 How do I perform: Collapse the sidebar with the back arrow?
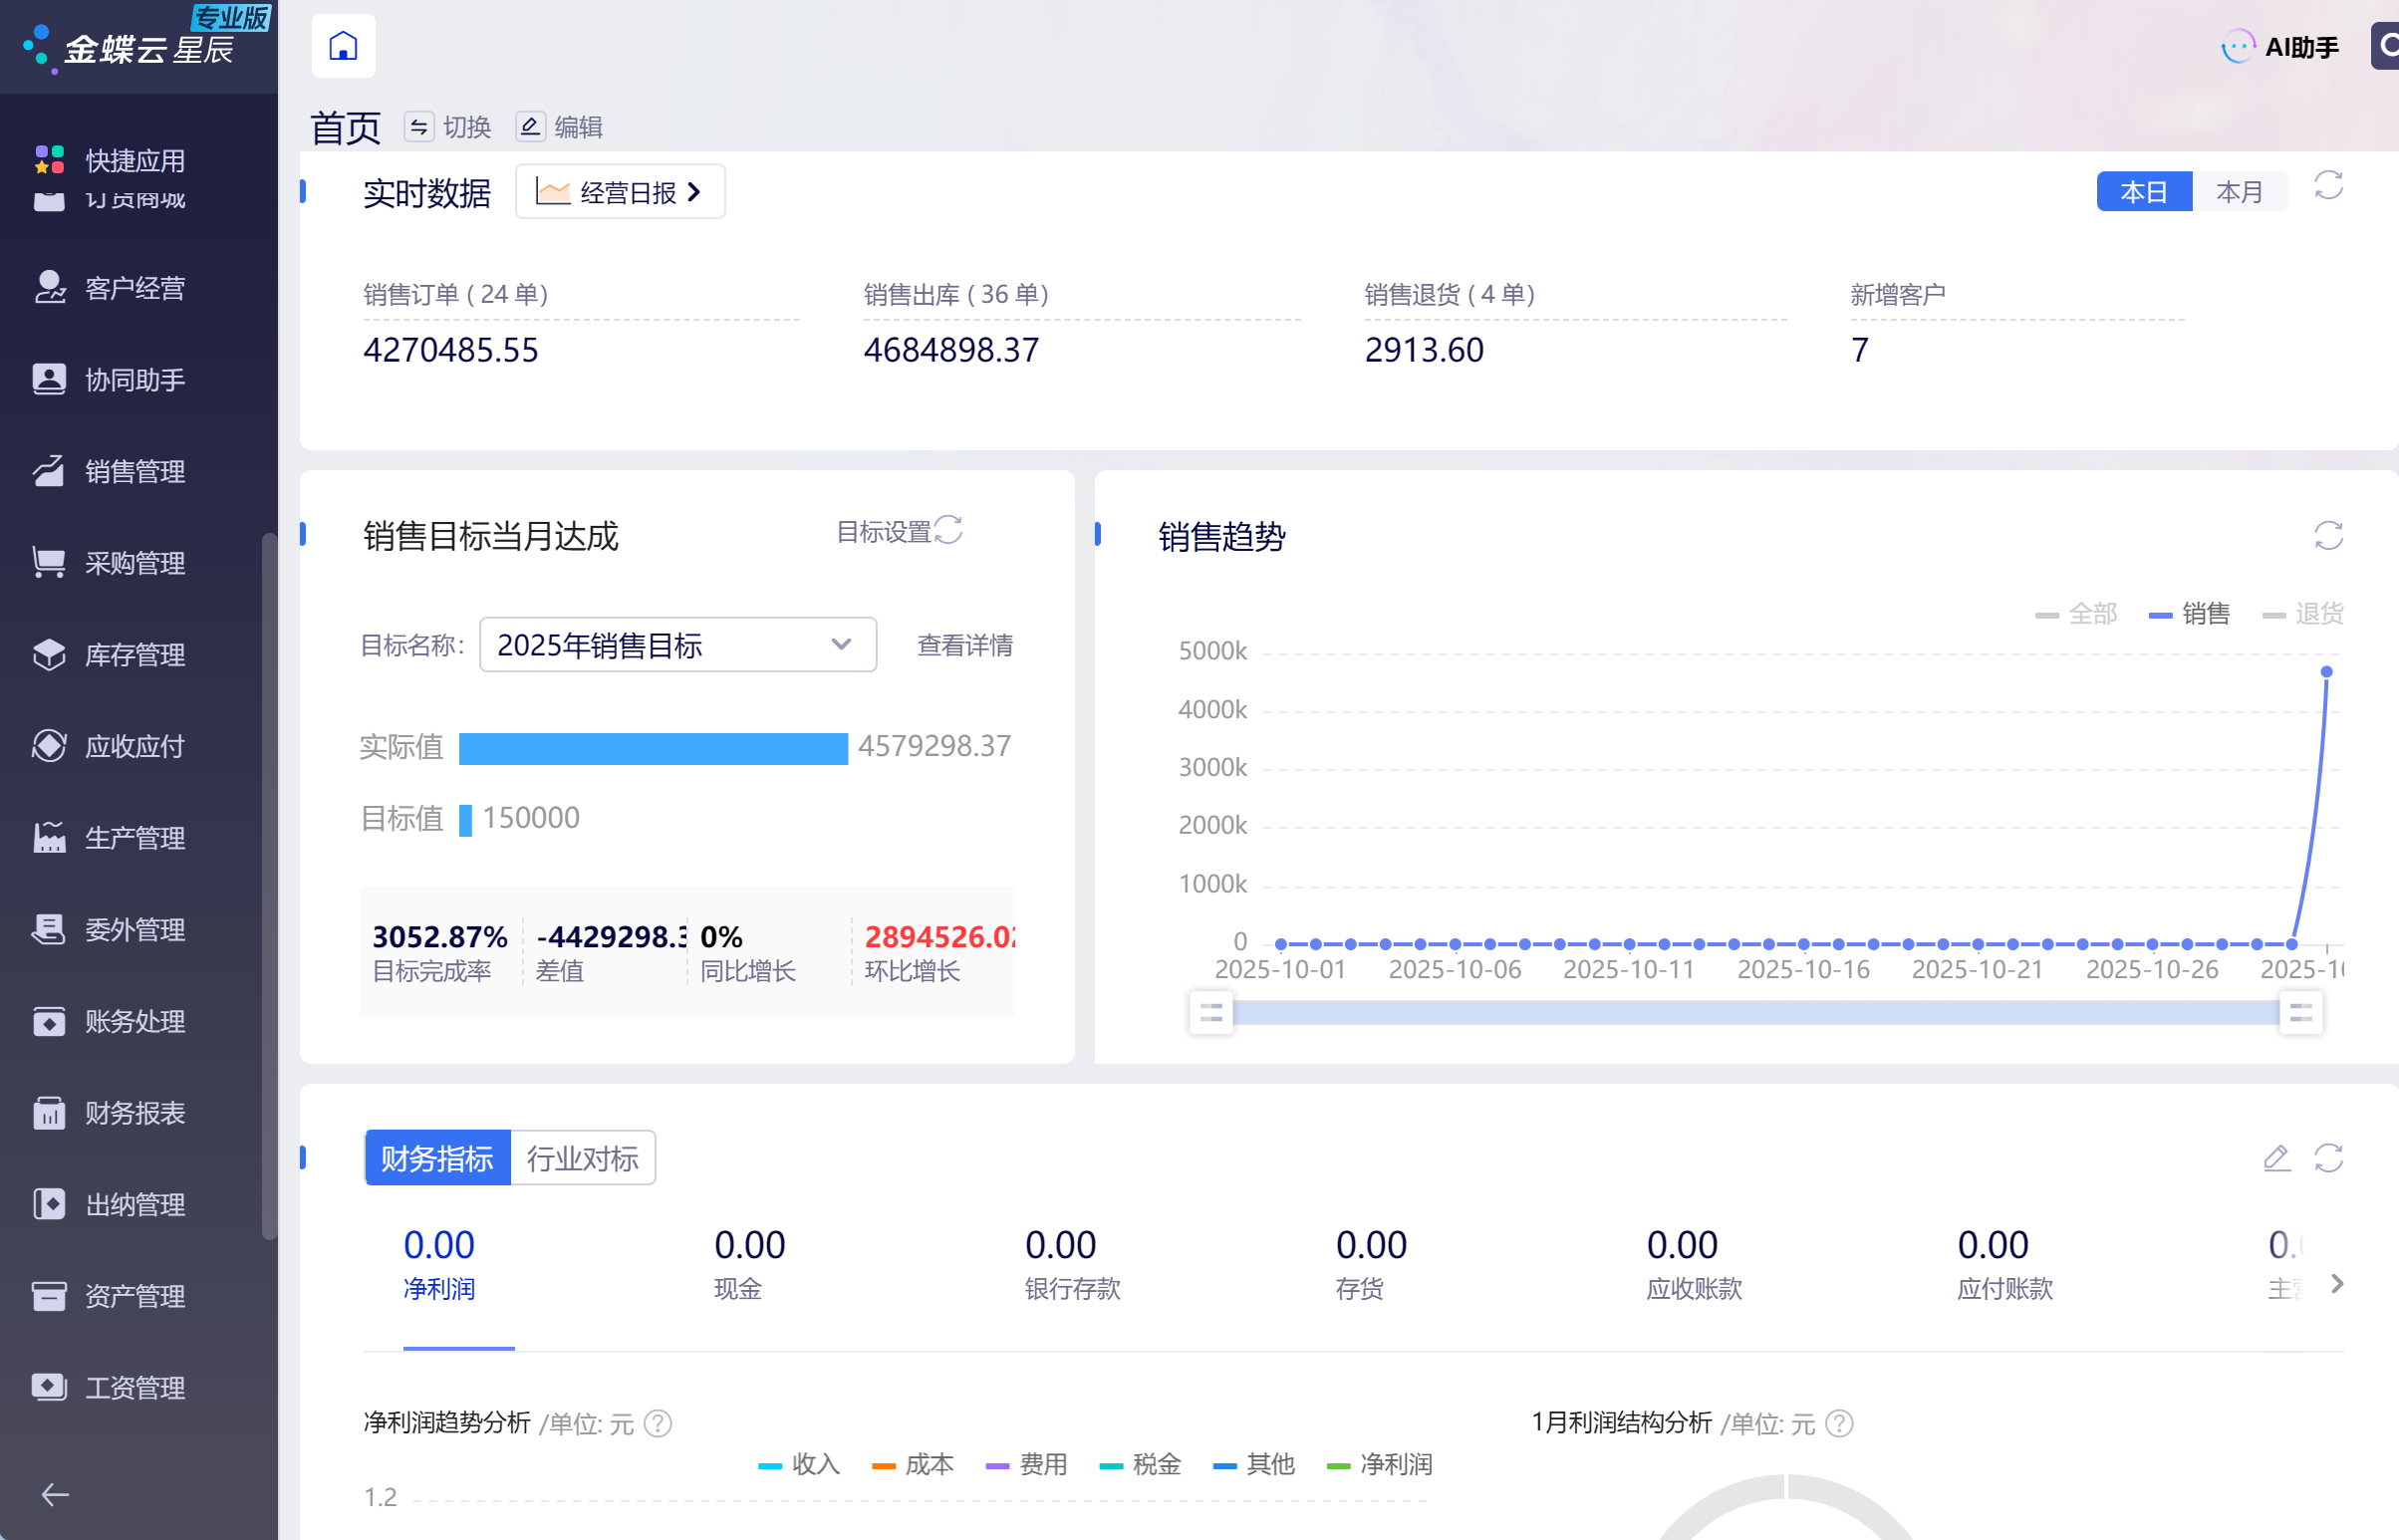pos(55,1494)
